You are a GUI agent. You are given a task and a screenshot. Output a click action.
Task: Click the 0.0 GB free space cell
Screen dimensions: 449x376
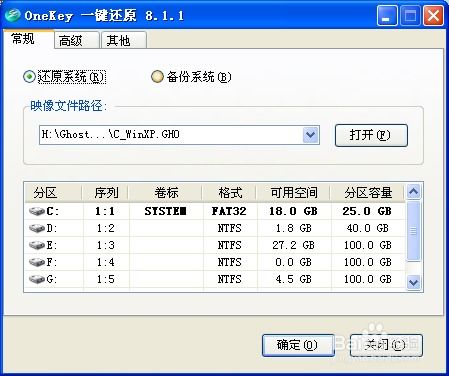click(x=293, y=262)
